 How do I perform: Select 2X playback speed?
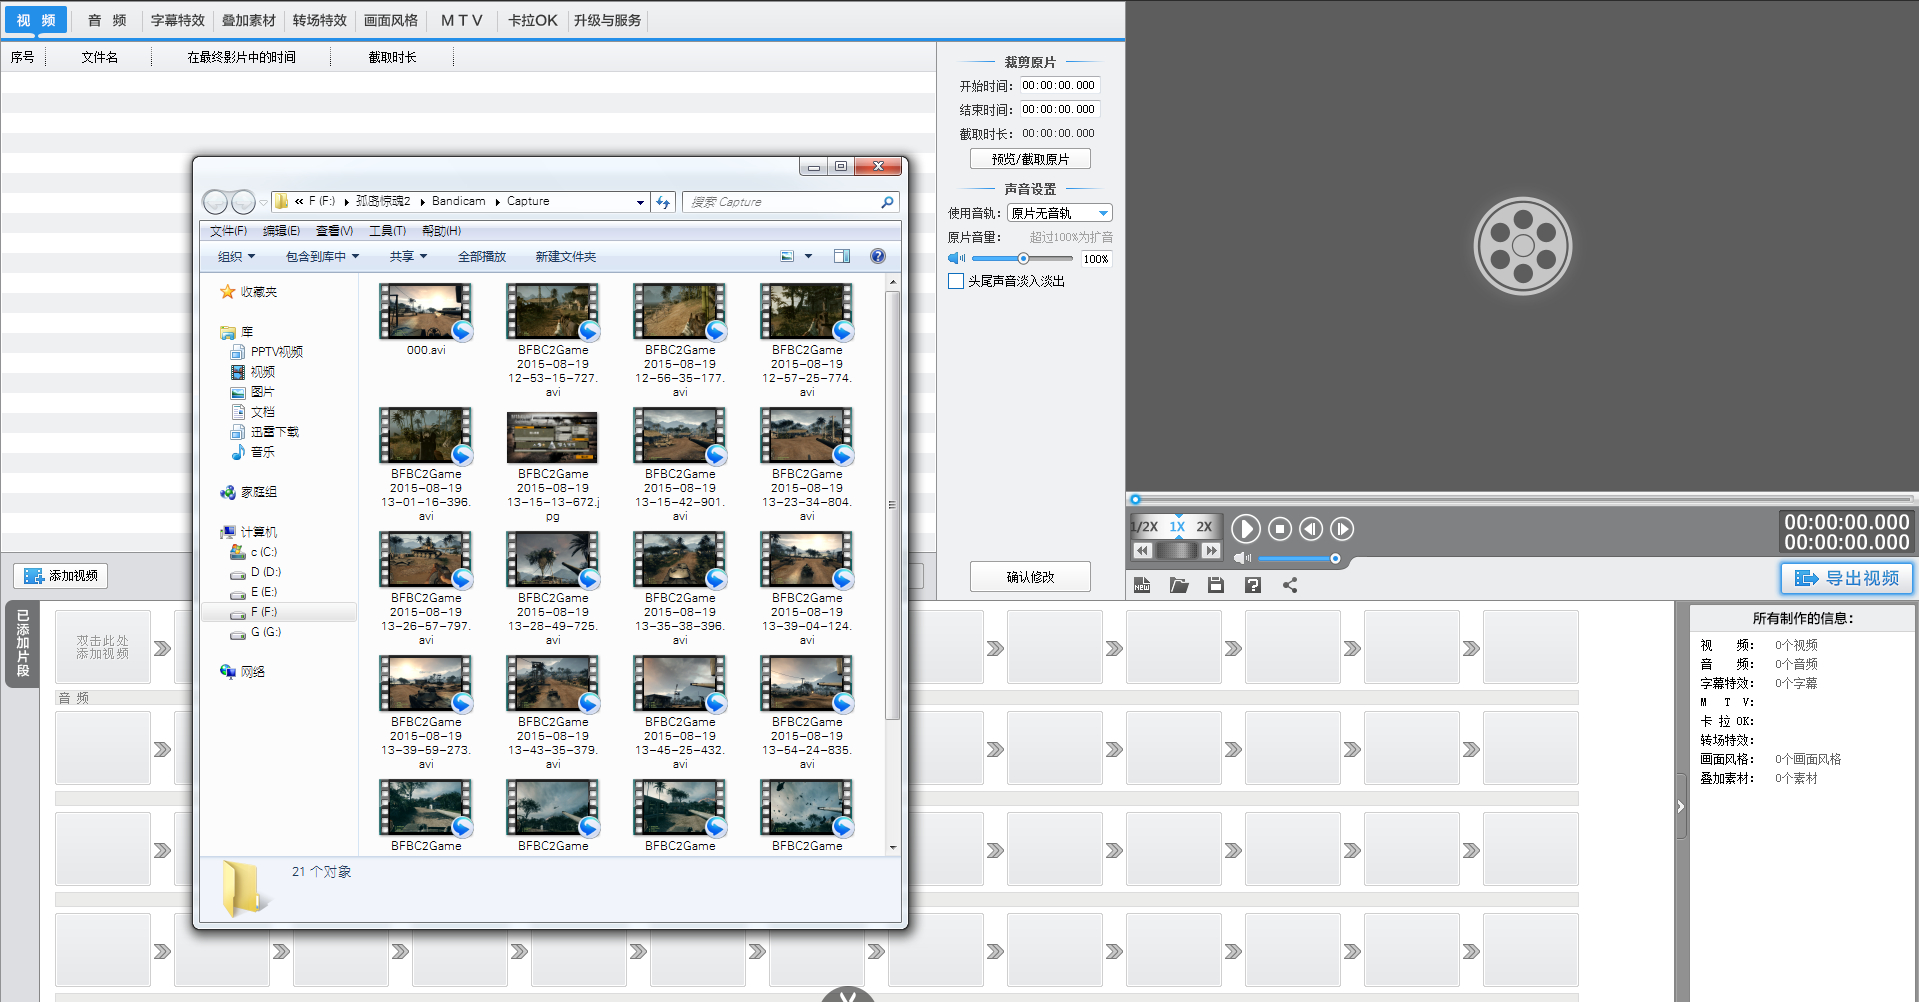pos(1204,526)
